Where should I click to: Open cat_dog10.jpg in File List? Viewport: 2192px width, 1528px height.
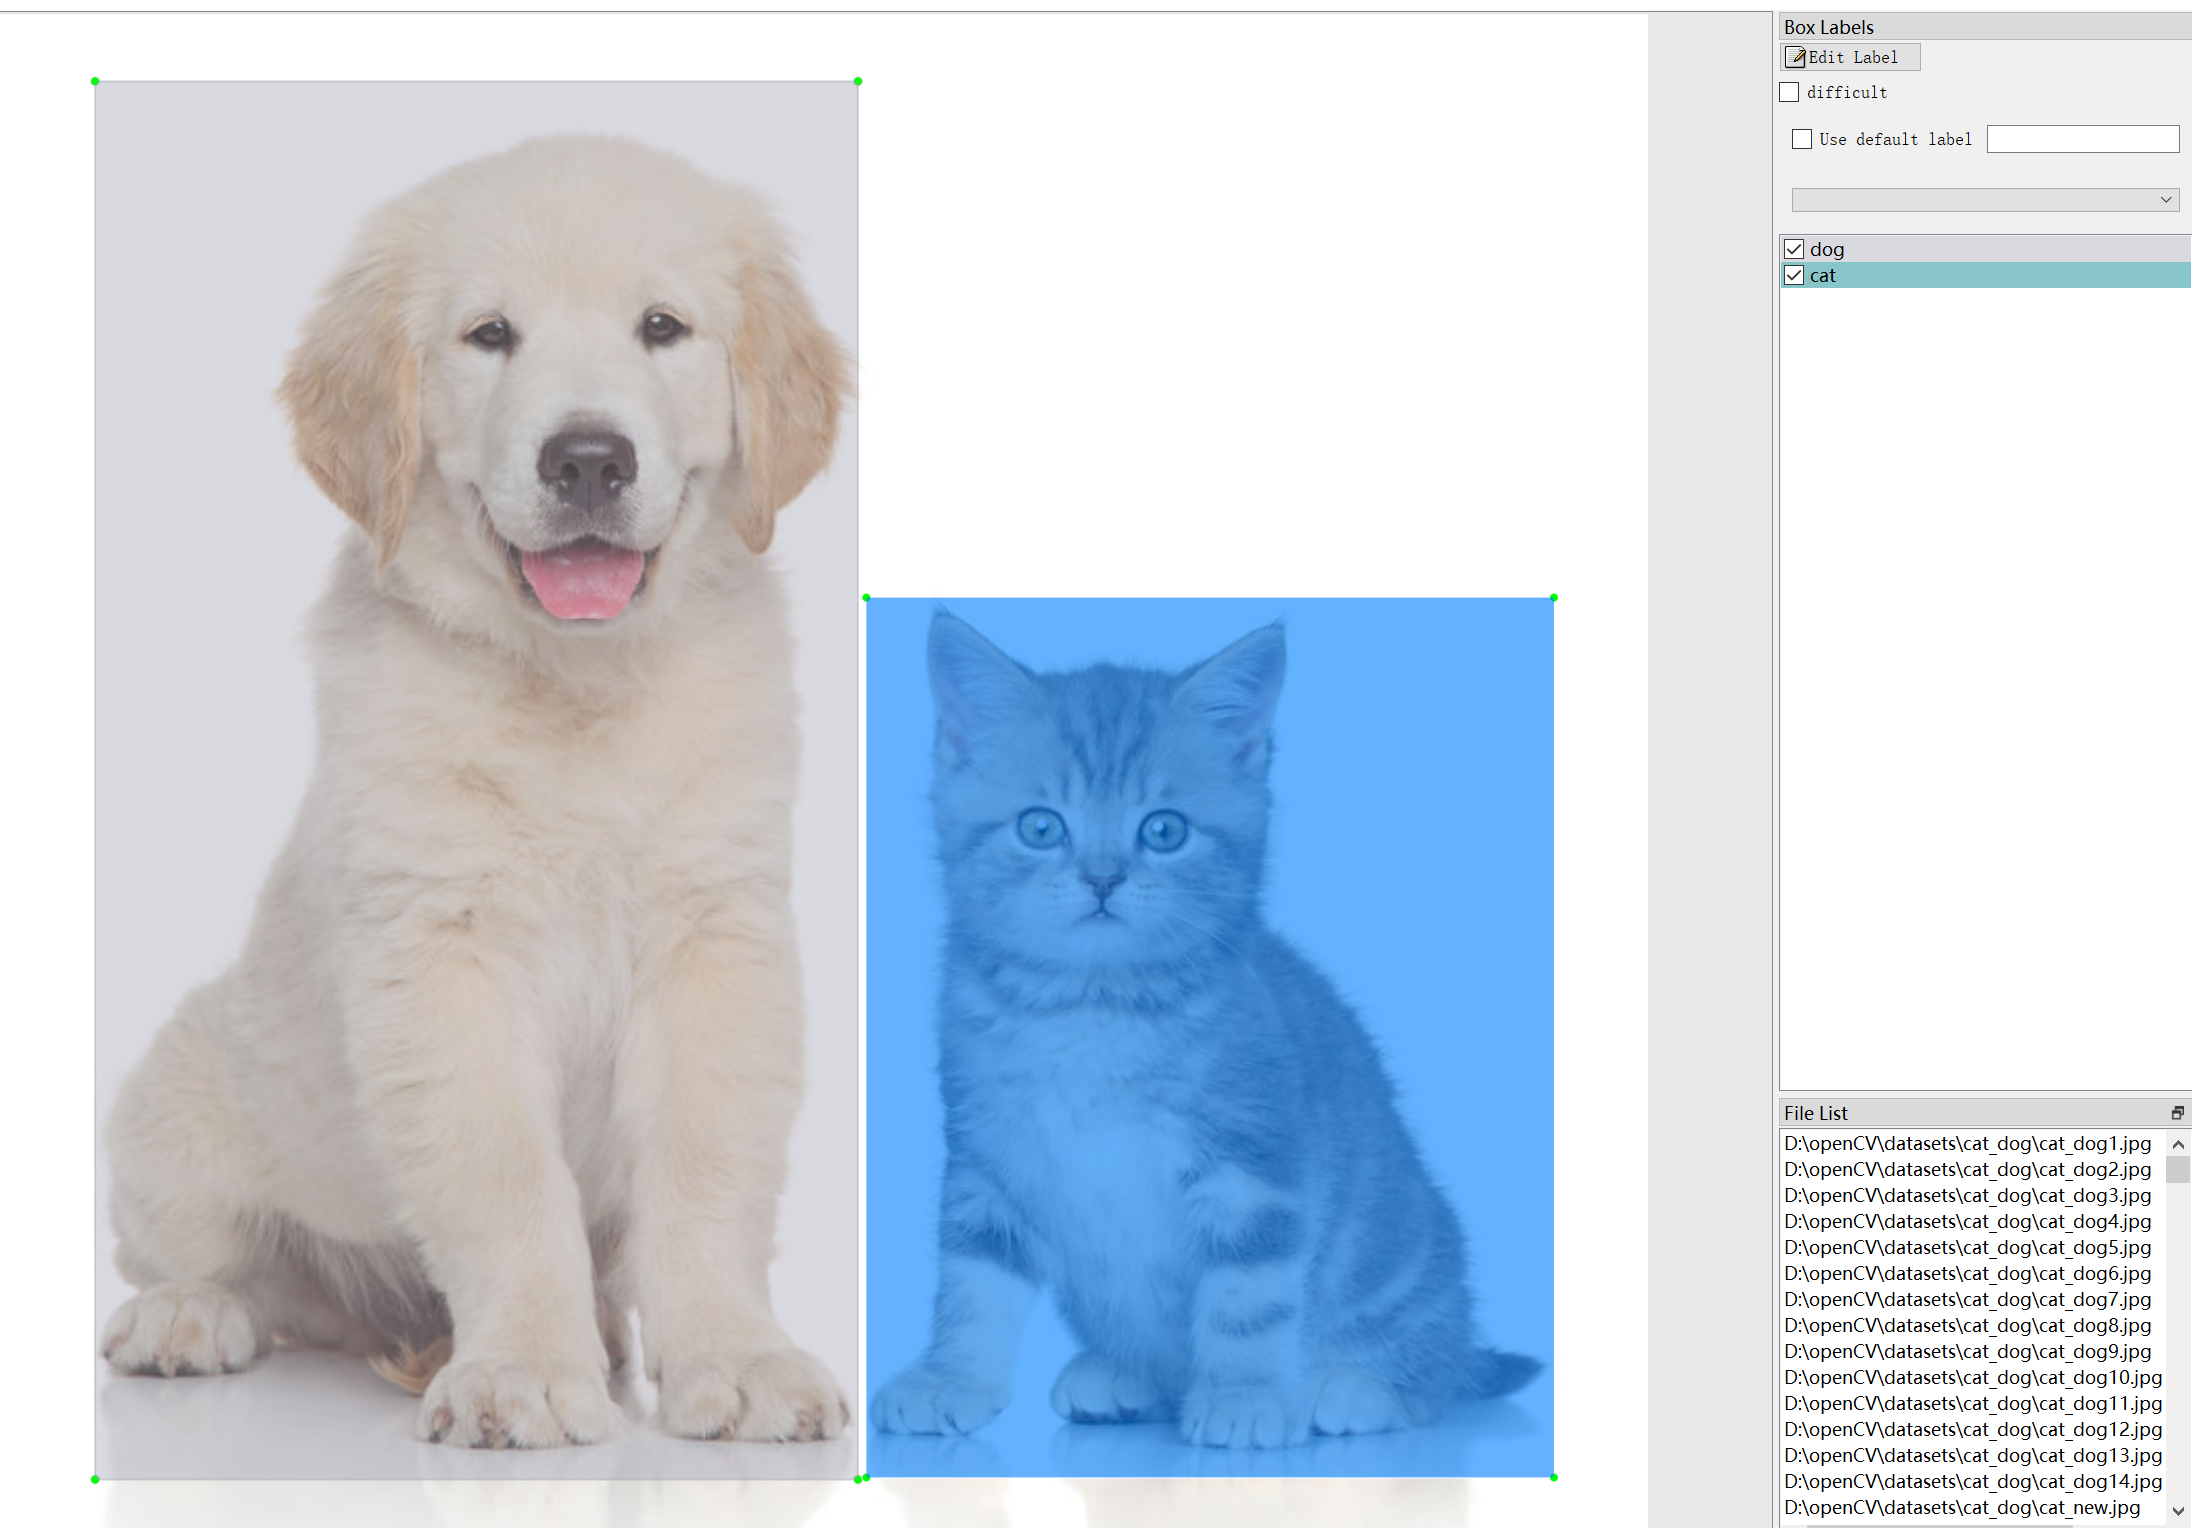pyautogui.click(x=1973, y=1377)
